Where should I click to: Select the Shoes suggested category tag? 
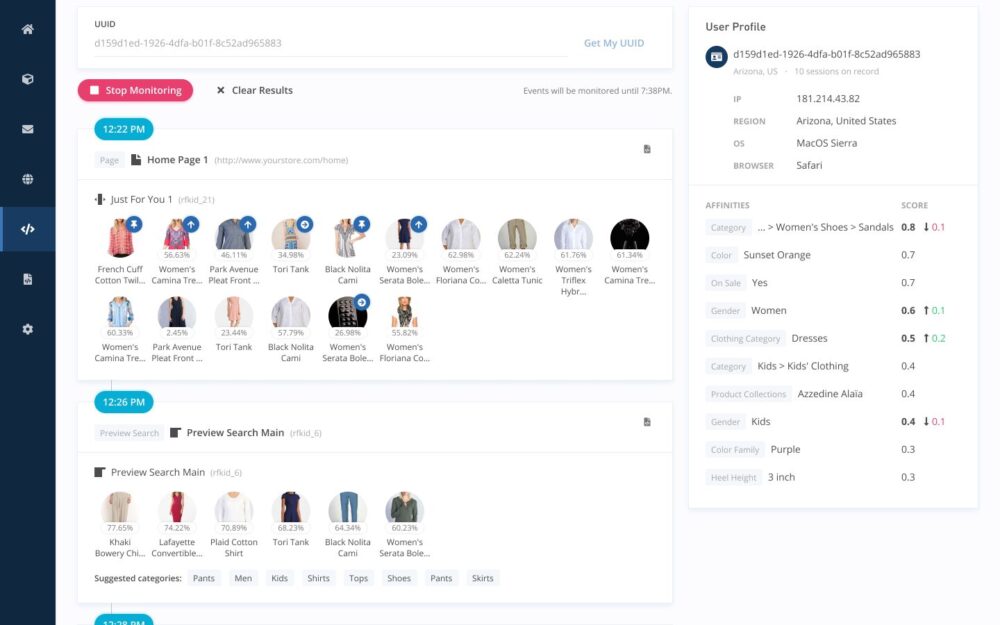398,578
